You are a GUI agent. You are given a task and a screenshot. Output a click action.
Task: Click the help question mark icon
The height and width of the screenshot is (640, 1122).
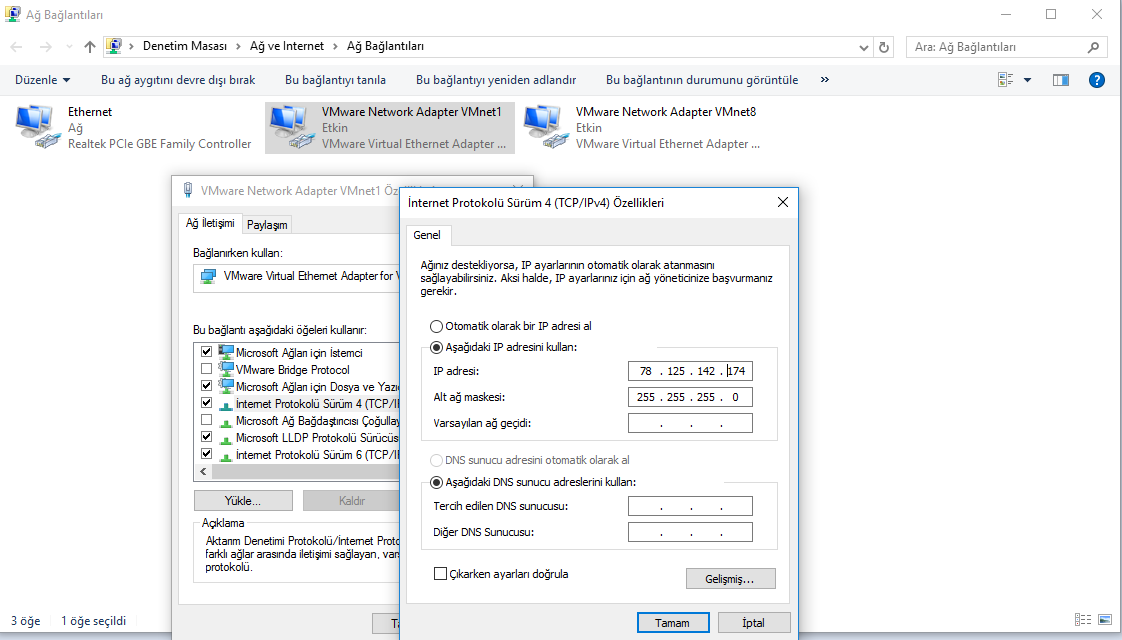pyautogui.click(x=1096, y=80)
